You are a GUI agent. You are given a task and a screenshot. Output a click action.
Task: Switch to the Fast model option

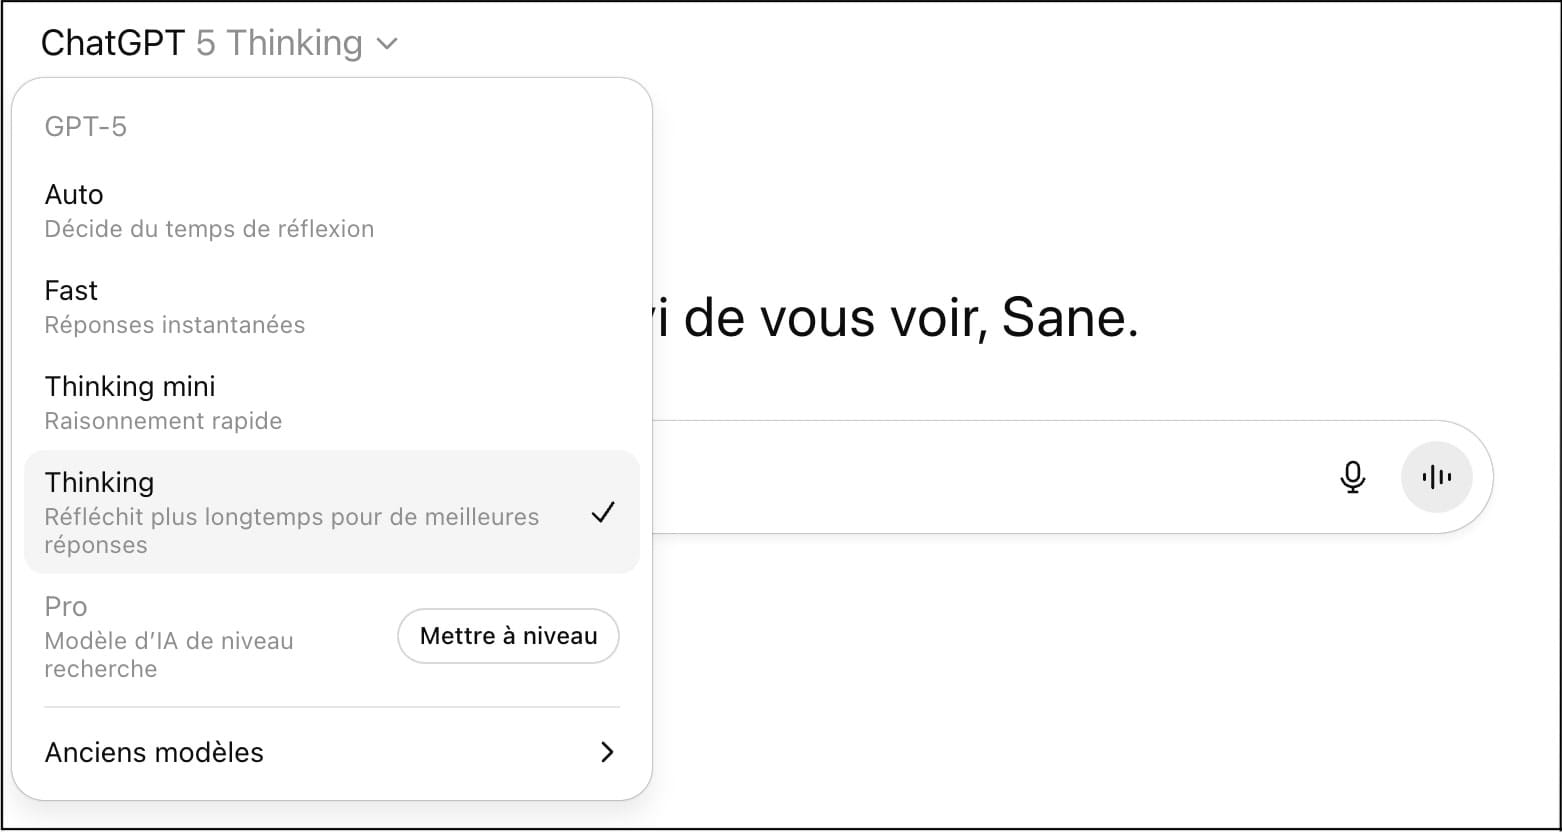point(71,290)
